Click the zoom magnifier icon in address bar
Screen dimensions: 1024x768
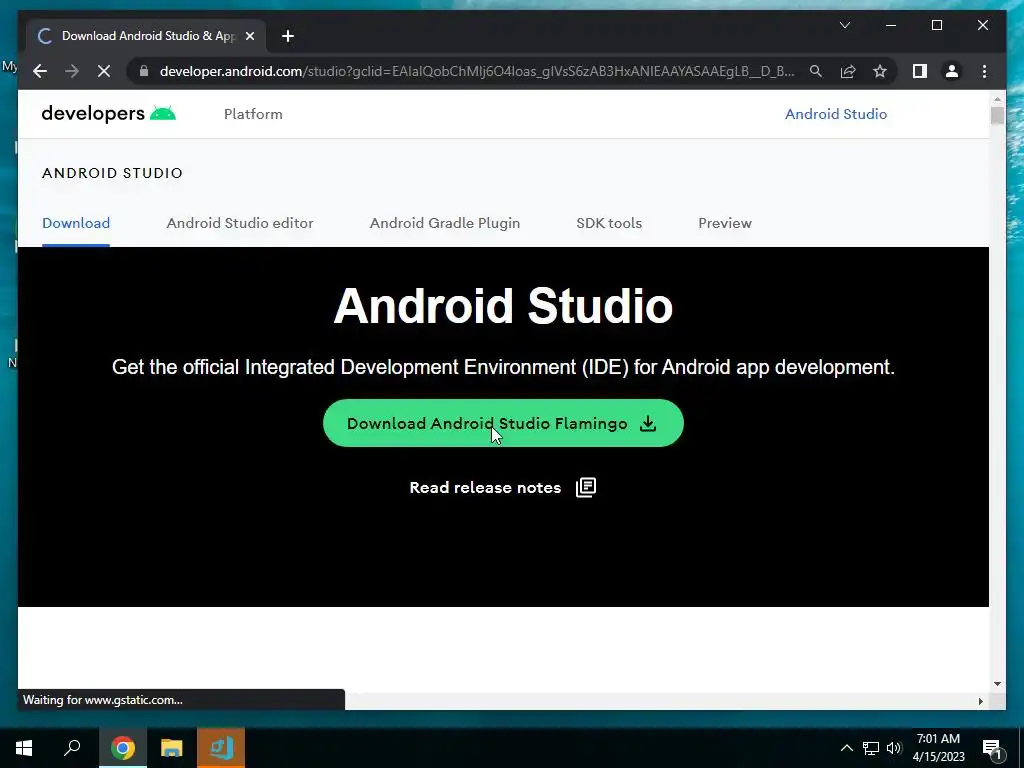[x=816, y=71]
